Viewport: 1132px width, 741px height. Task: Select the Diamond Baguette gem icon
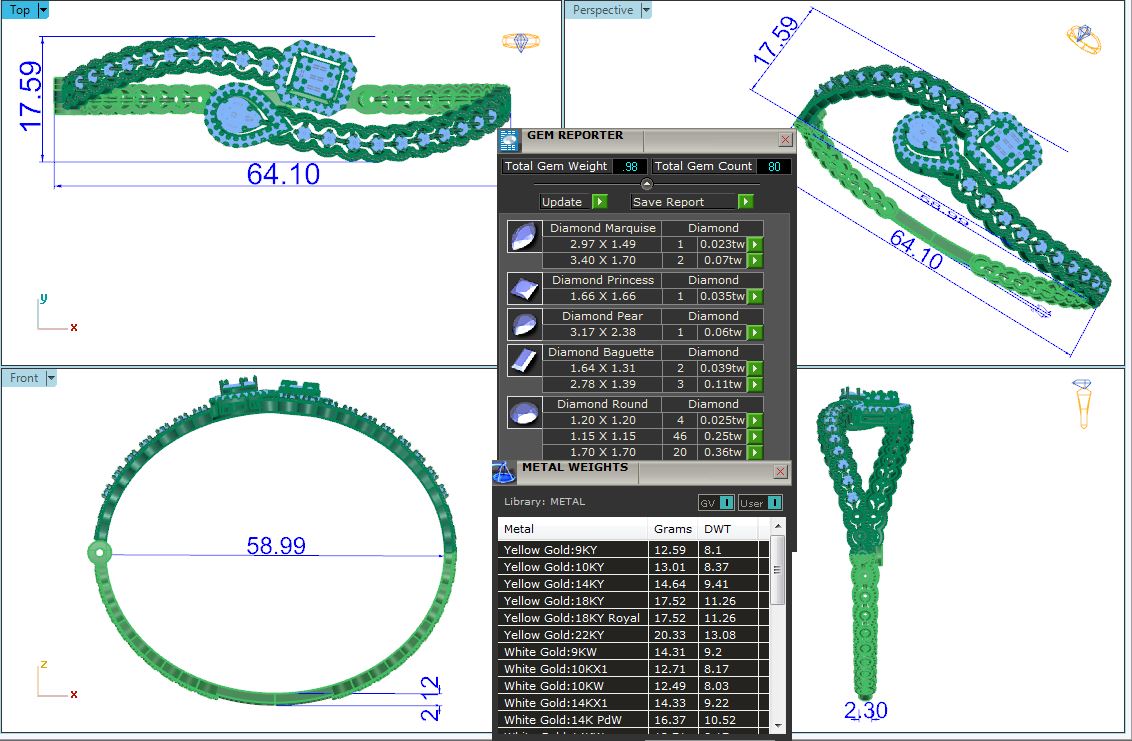pyautogui.click(x=521, y=361)
